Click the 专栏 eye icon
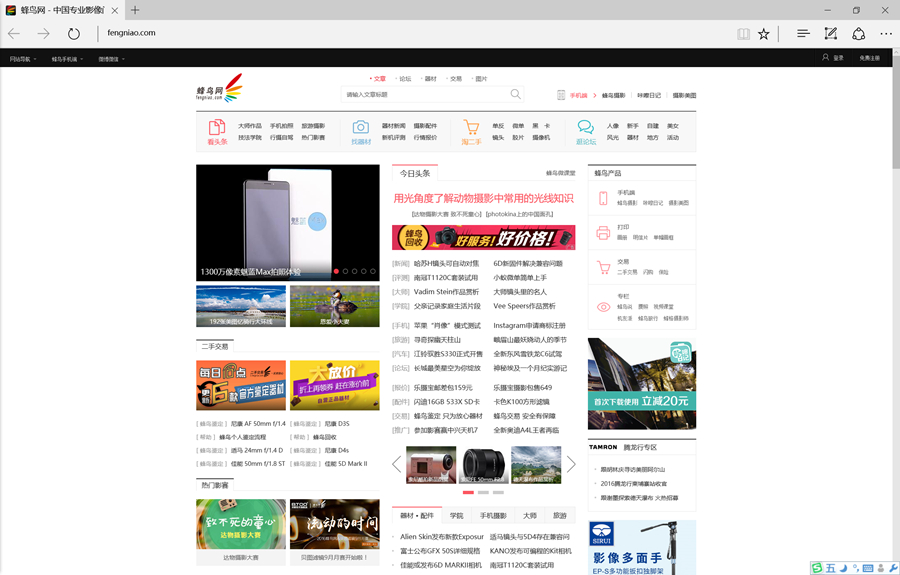Viewport: 900px width, 575px height. [x=603, y=307]
